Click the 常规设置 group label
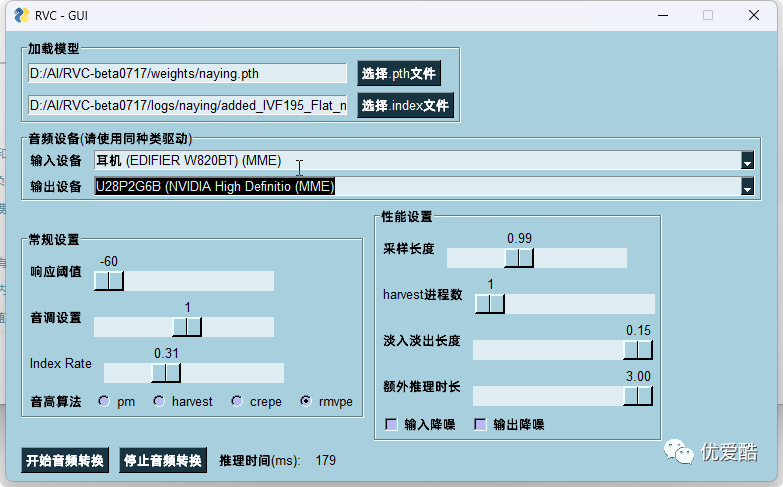 click(54, 240)
